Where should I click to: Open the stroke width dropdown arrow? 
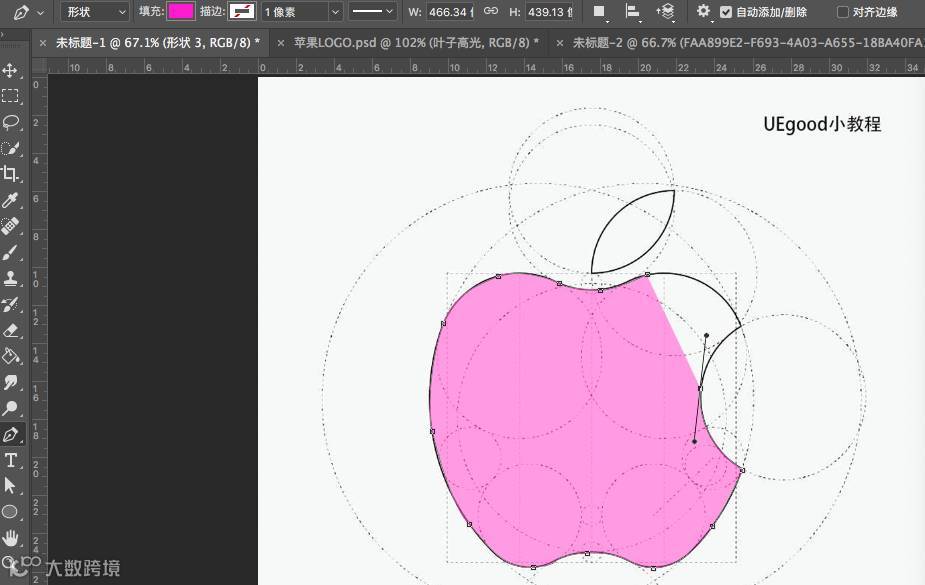pos(335,12)
